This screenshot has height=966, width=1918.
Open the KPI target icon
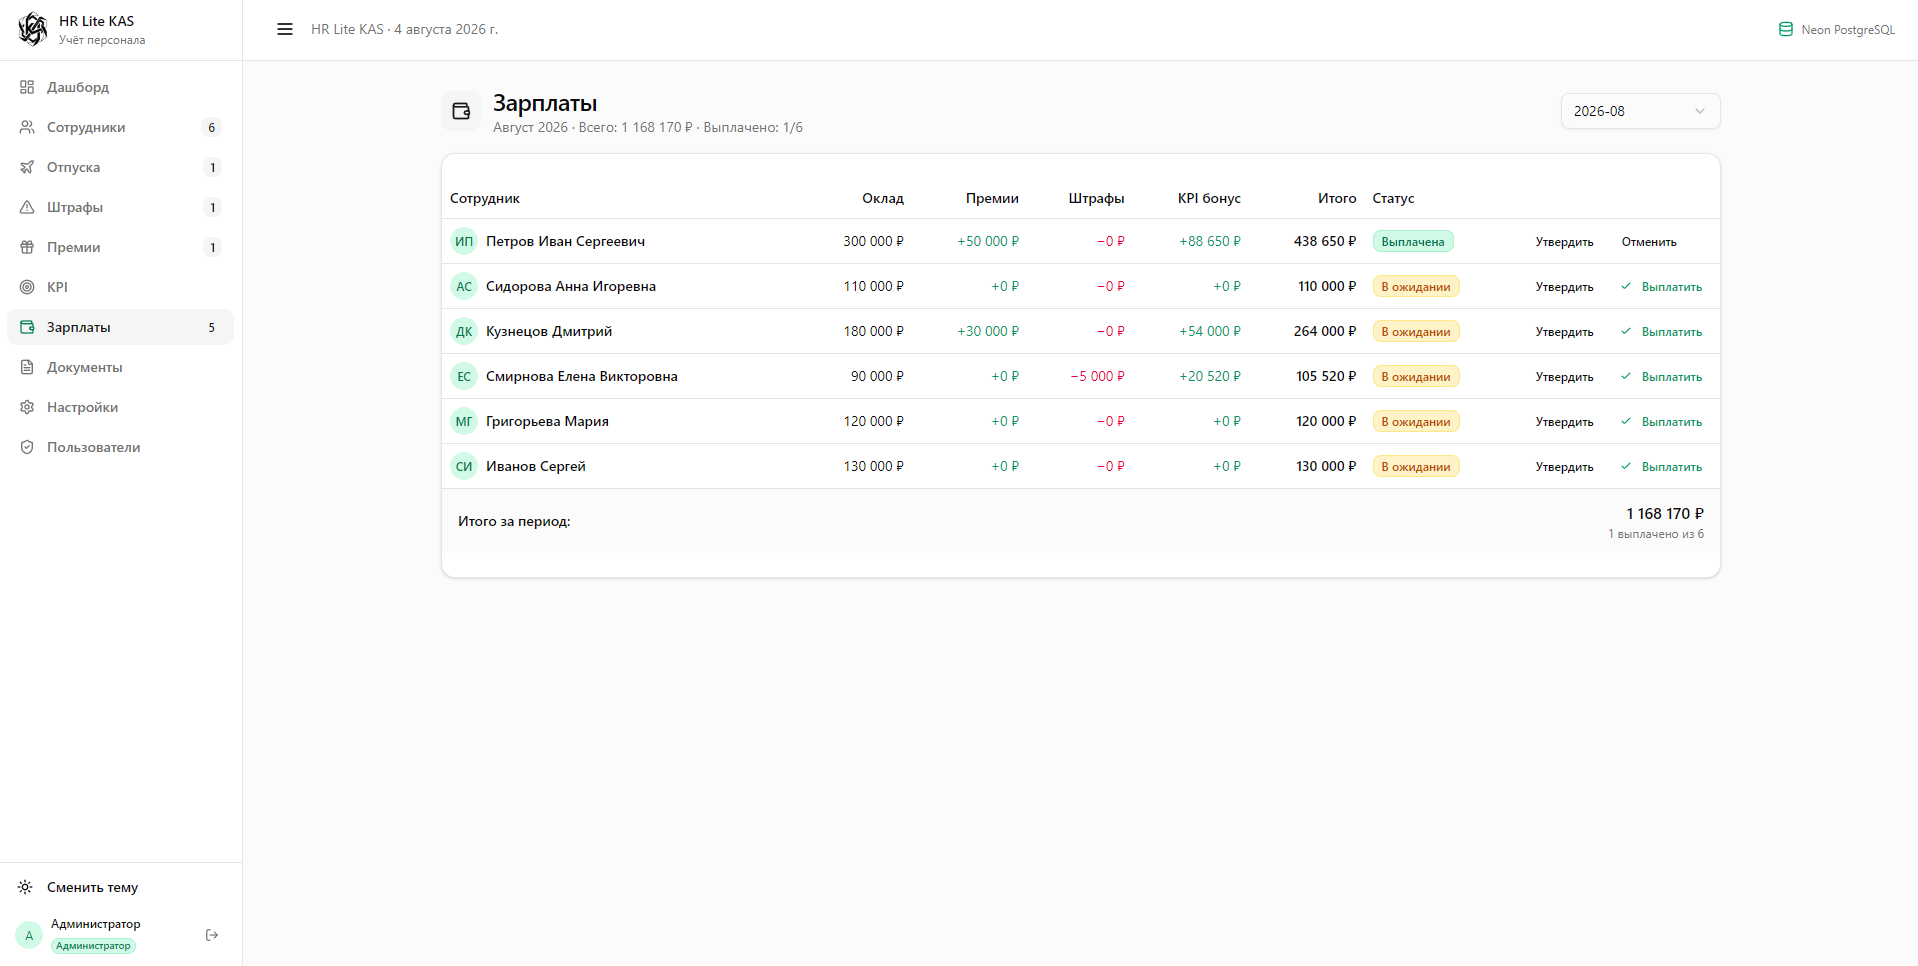click(x=27, y=287)
